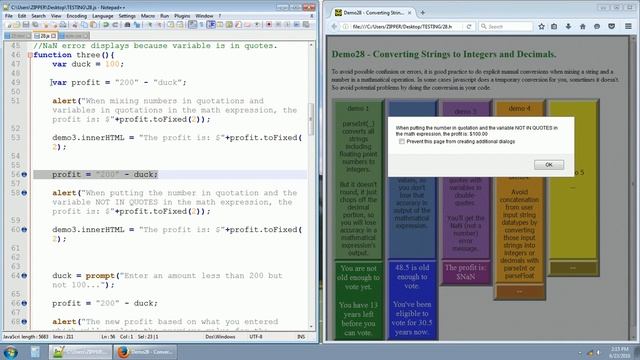Click the Firefox address bar URL

402,27
